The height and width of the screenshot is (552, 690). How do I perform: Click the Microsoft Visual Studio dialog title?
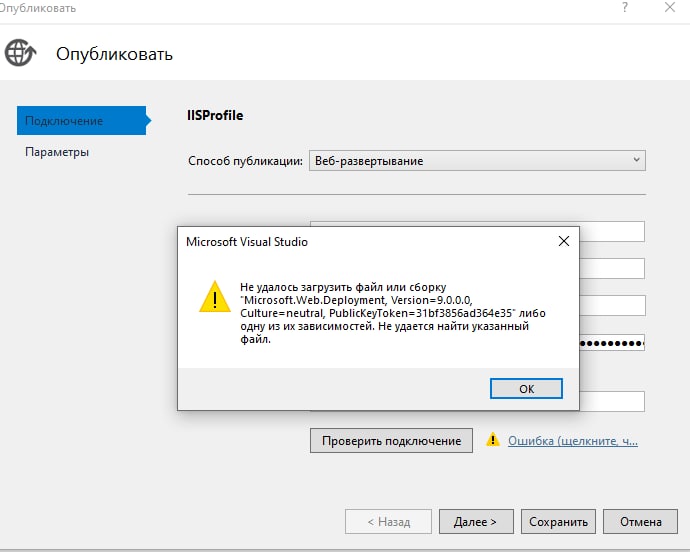coord(247,242)
